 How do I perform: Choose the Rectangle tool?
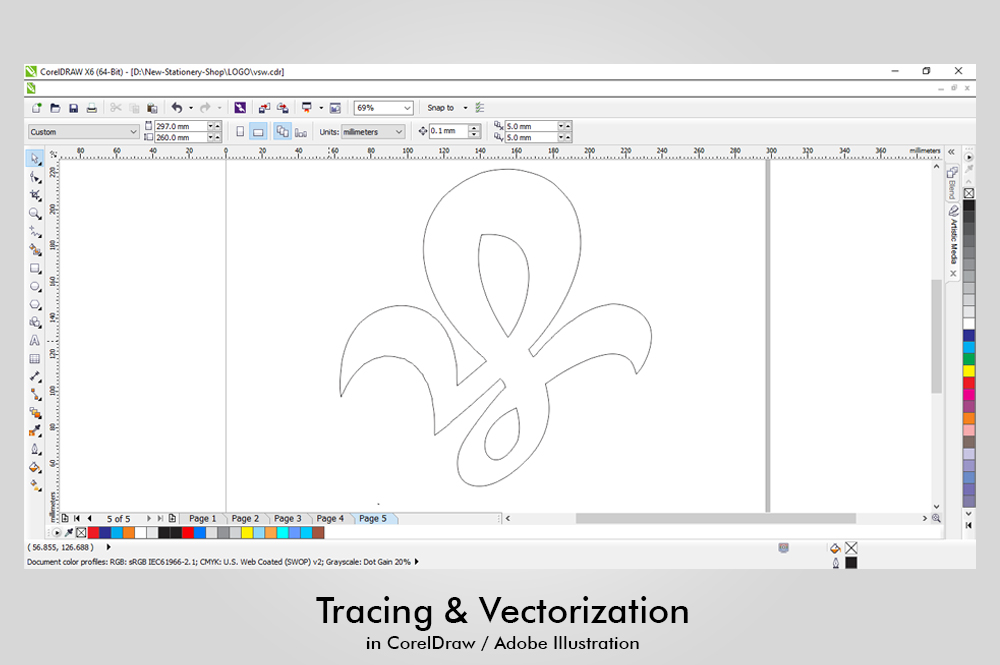point(35,268)
